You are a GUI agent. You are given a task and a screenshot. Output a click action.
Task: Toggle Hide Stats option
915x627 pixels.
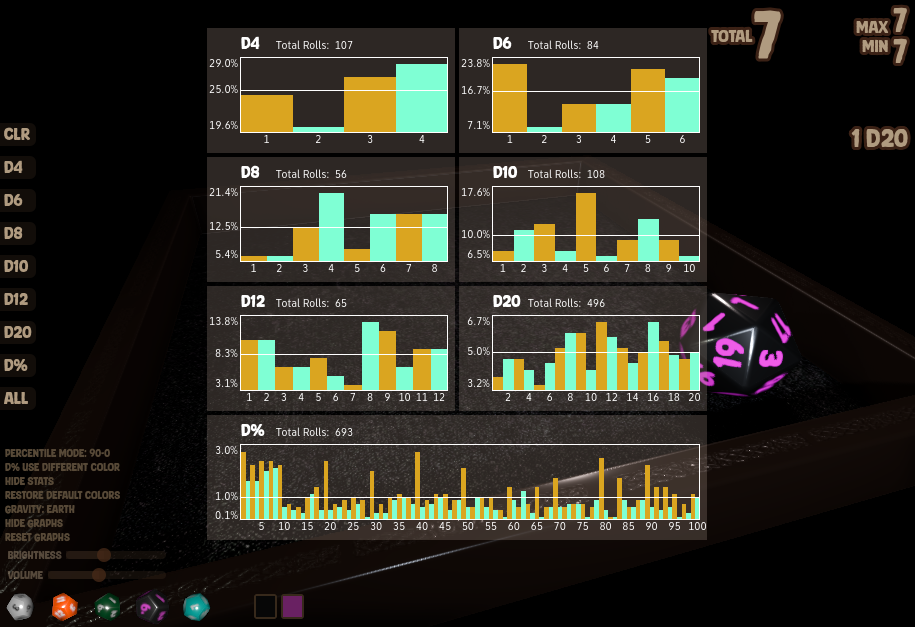tap(31, 481)
